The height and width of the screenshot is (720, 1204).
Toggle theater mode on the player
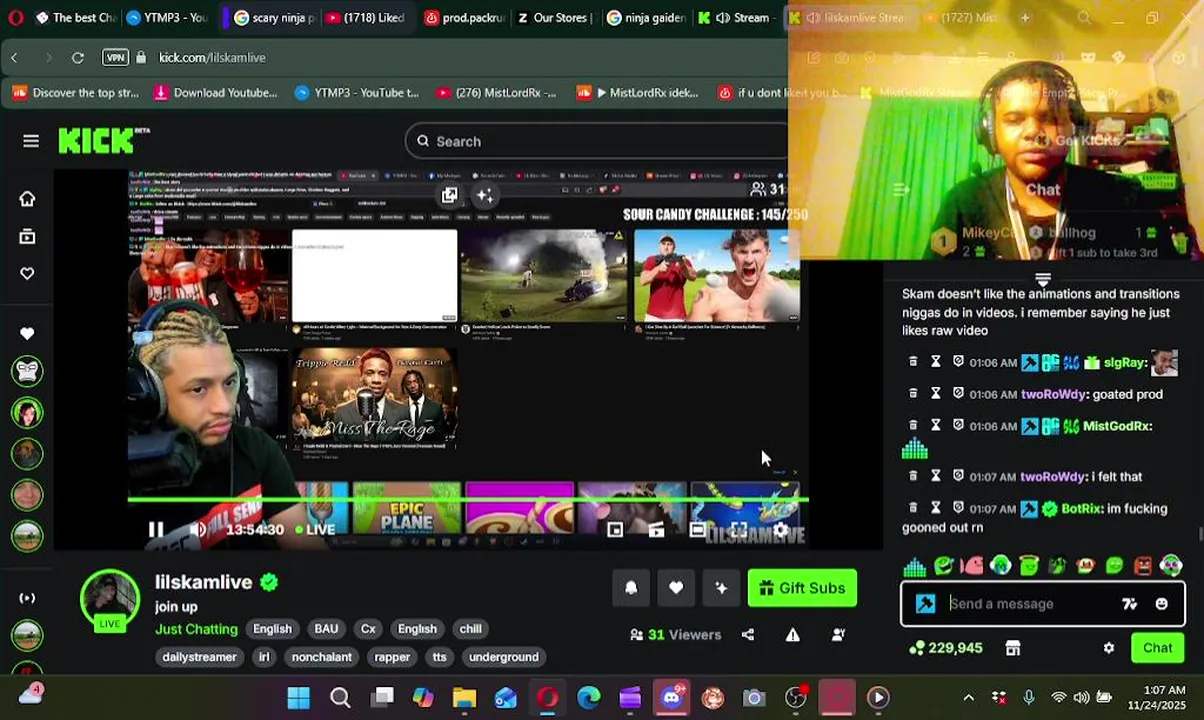697,529
